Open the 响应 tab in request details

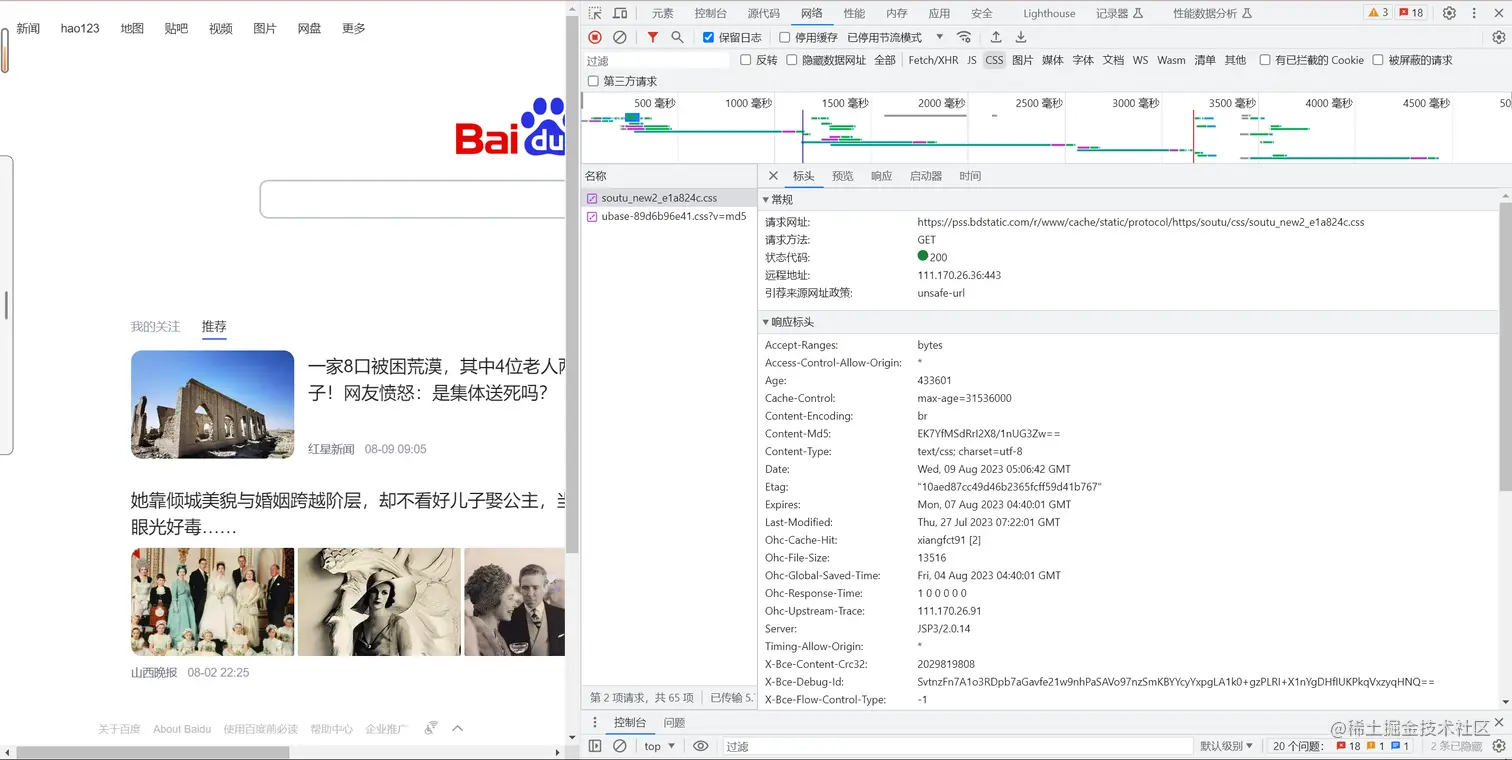pos(881,176)
